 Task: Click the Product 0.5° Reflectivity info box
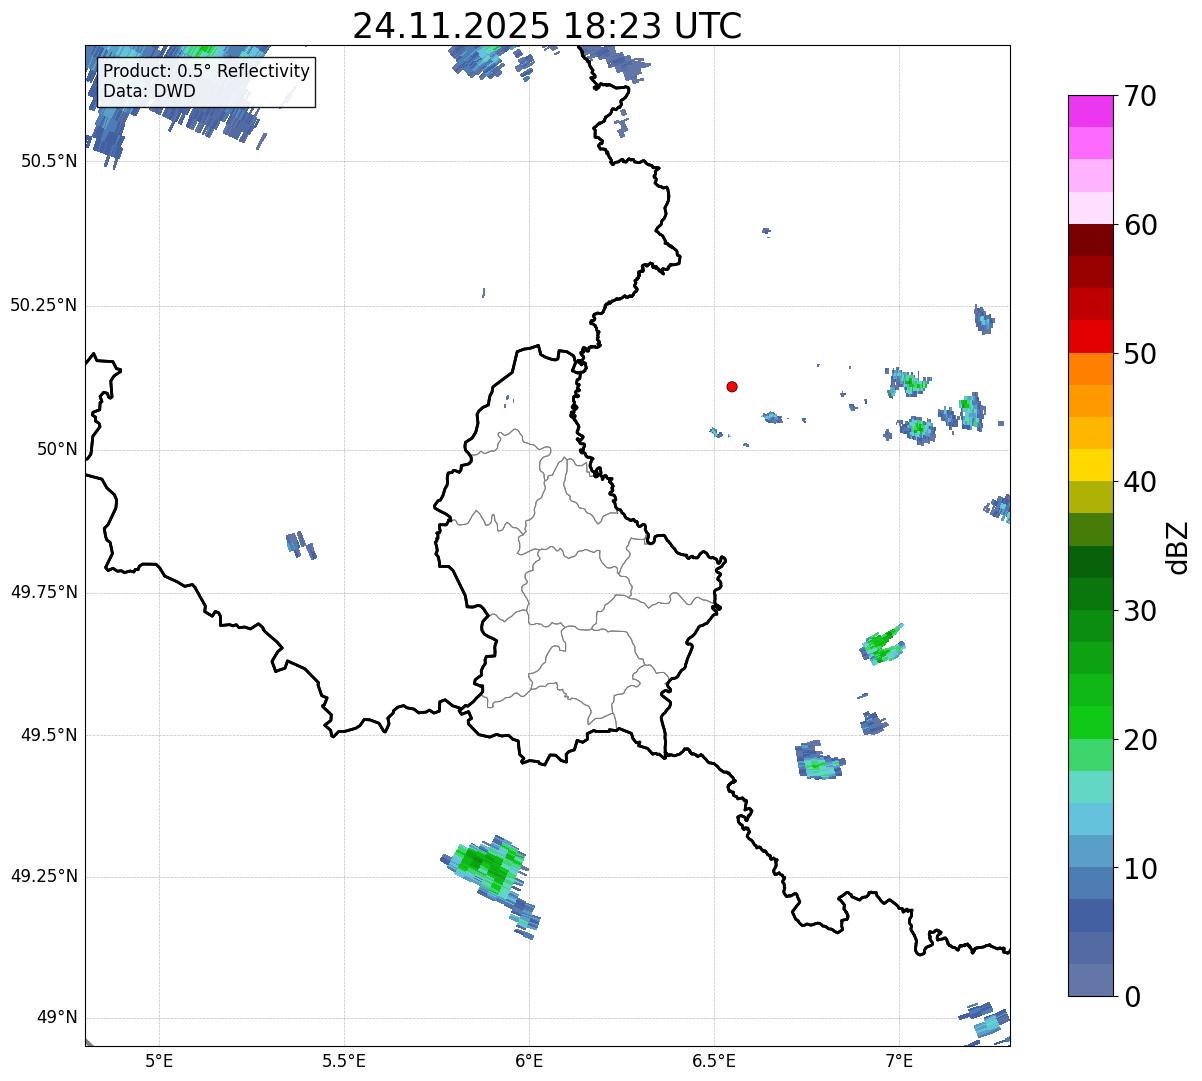[206, 82]
